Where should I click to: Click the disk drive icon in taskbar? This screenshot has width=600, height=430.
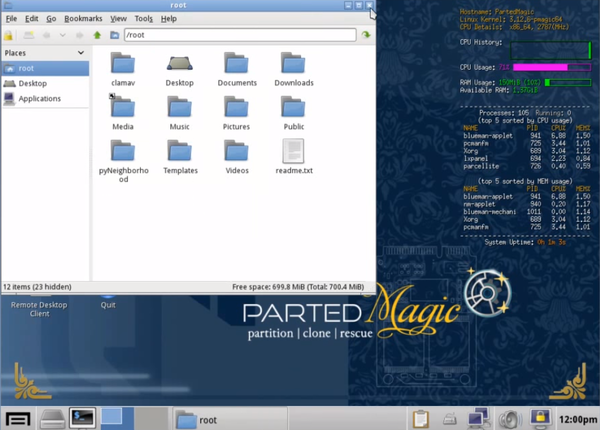point(52,419)
